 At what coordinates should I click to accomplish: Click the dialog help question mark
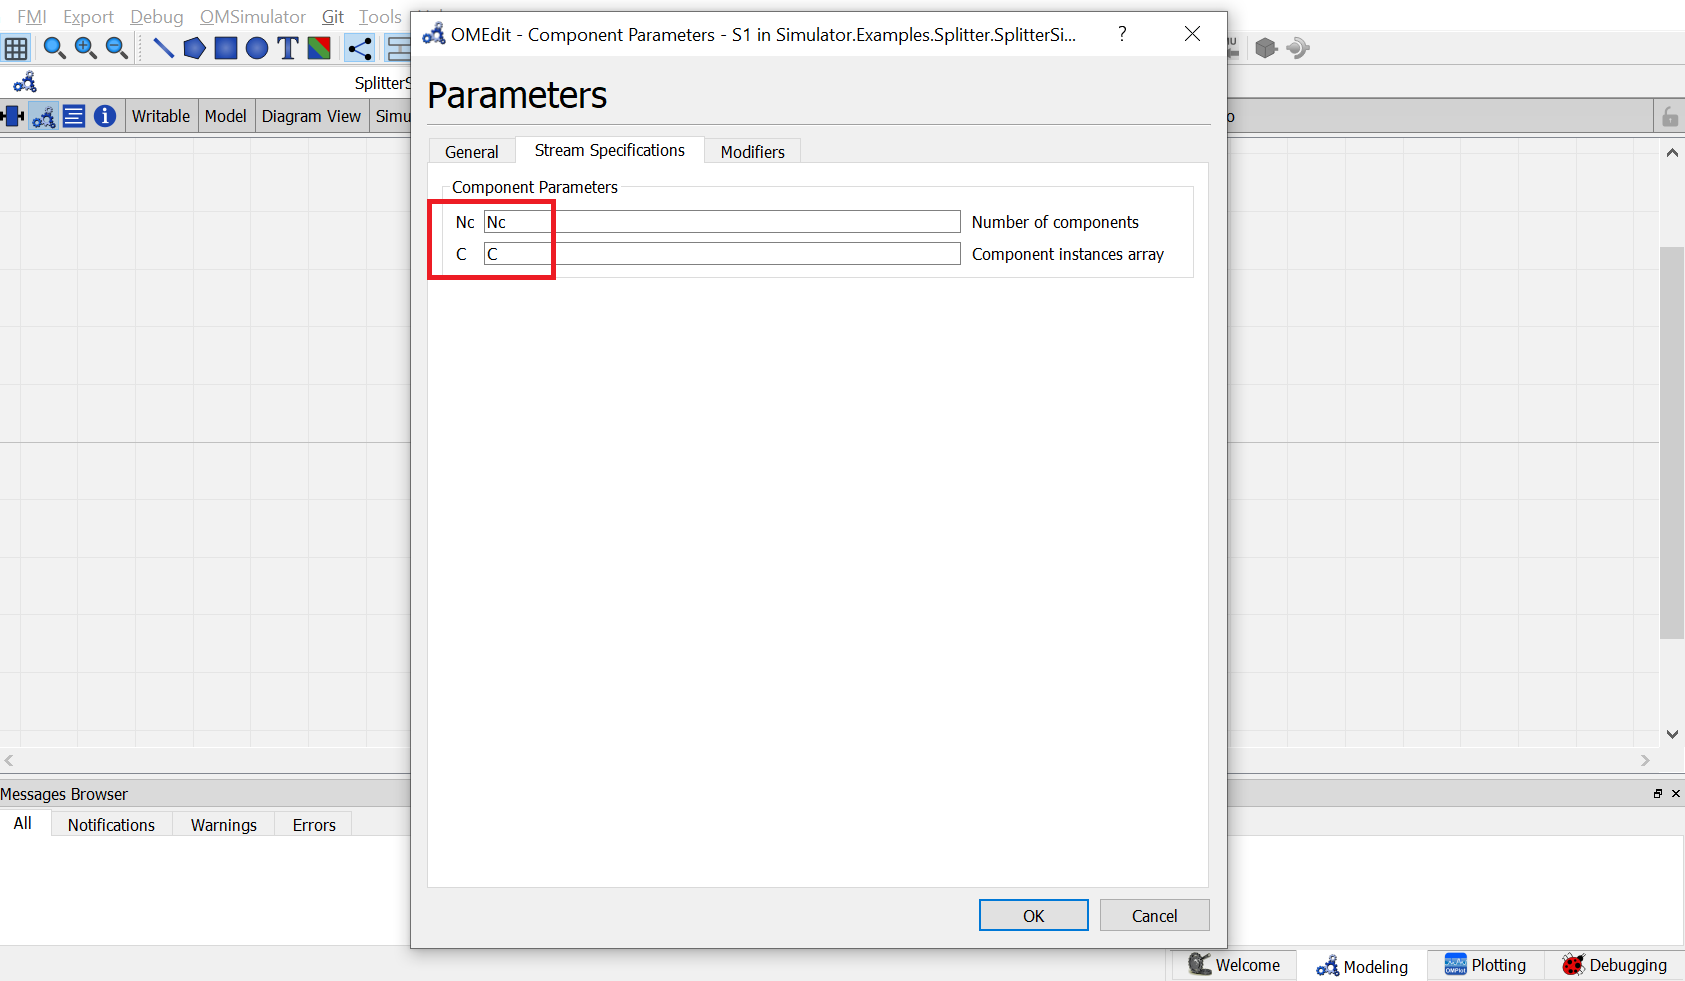pyautogui.click(x=1122, y=34)
